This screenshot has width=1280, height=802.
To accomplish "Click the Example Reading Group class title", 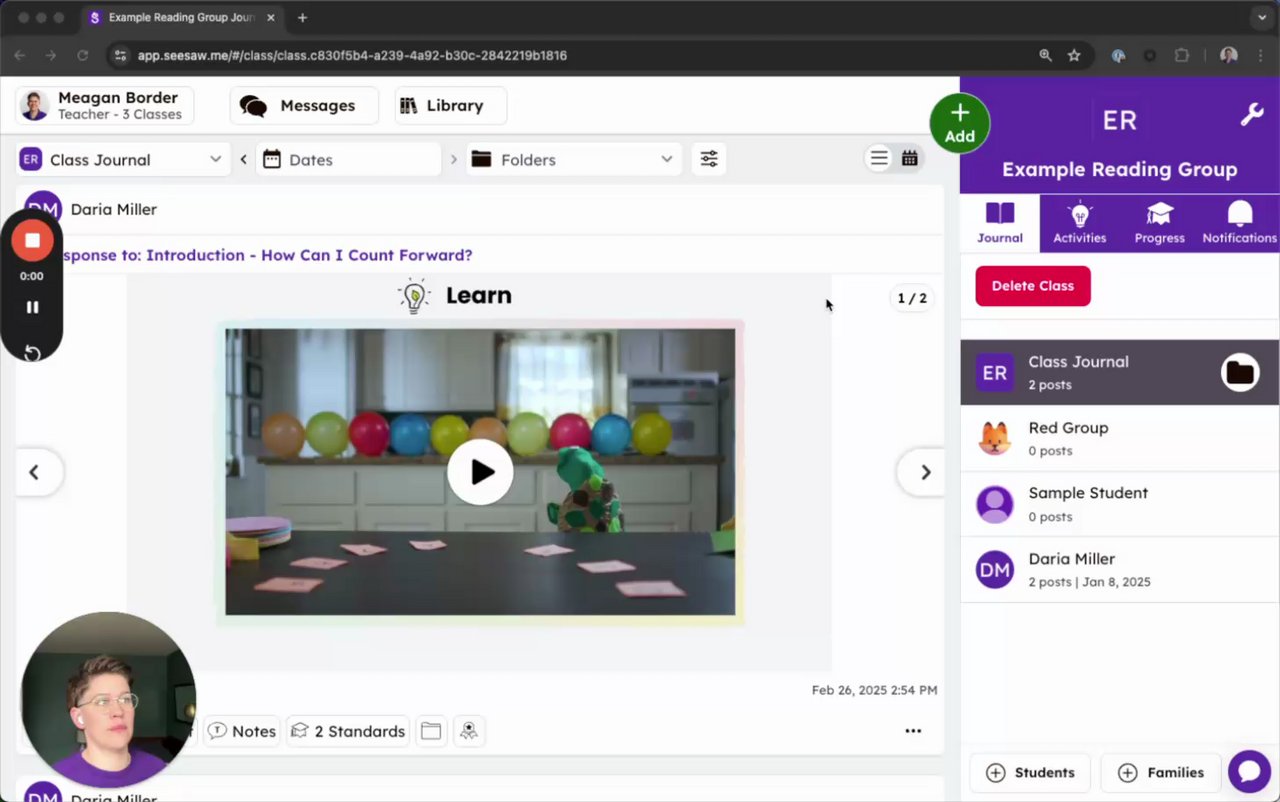I will (x=1120, y=170).
